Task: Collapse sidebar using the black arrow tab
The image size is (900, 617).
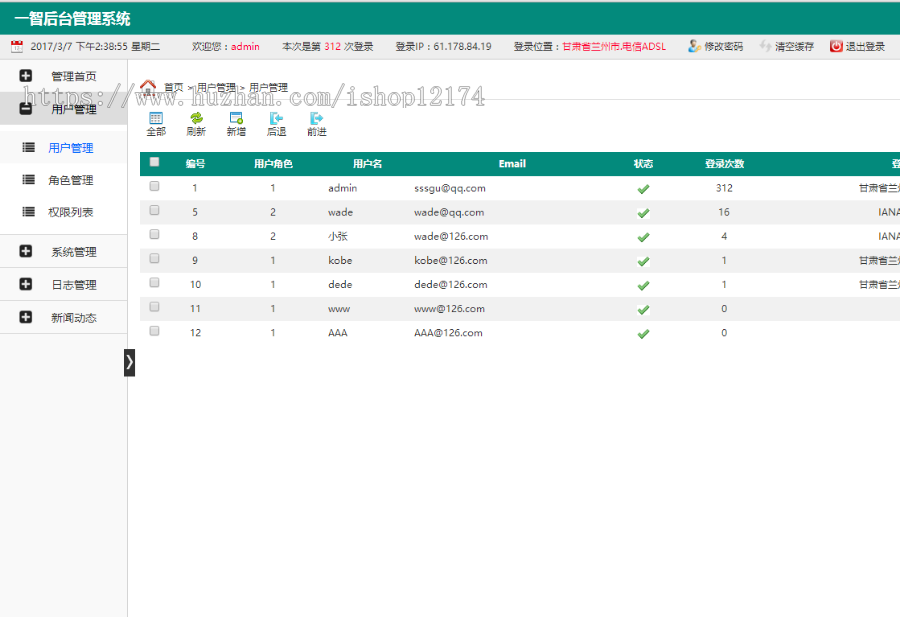Action: pos(130,363)
